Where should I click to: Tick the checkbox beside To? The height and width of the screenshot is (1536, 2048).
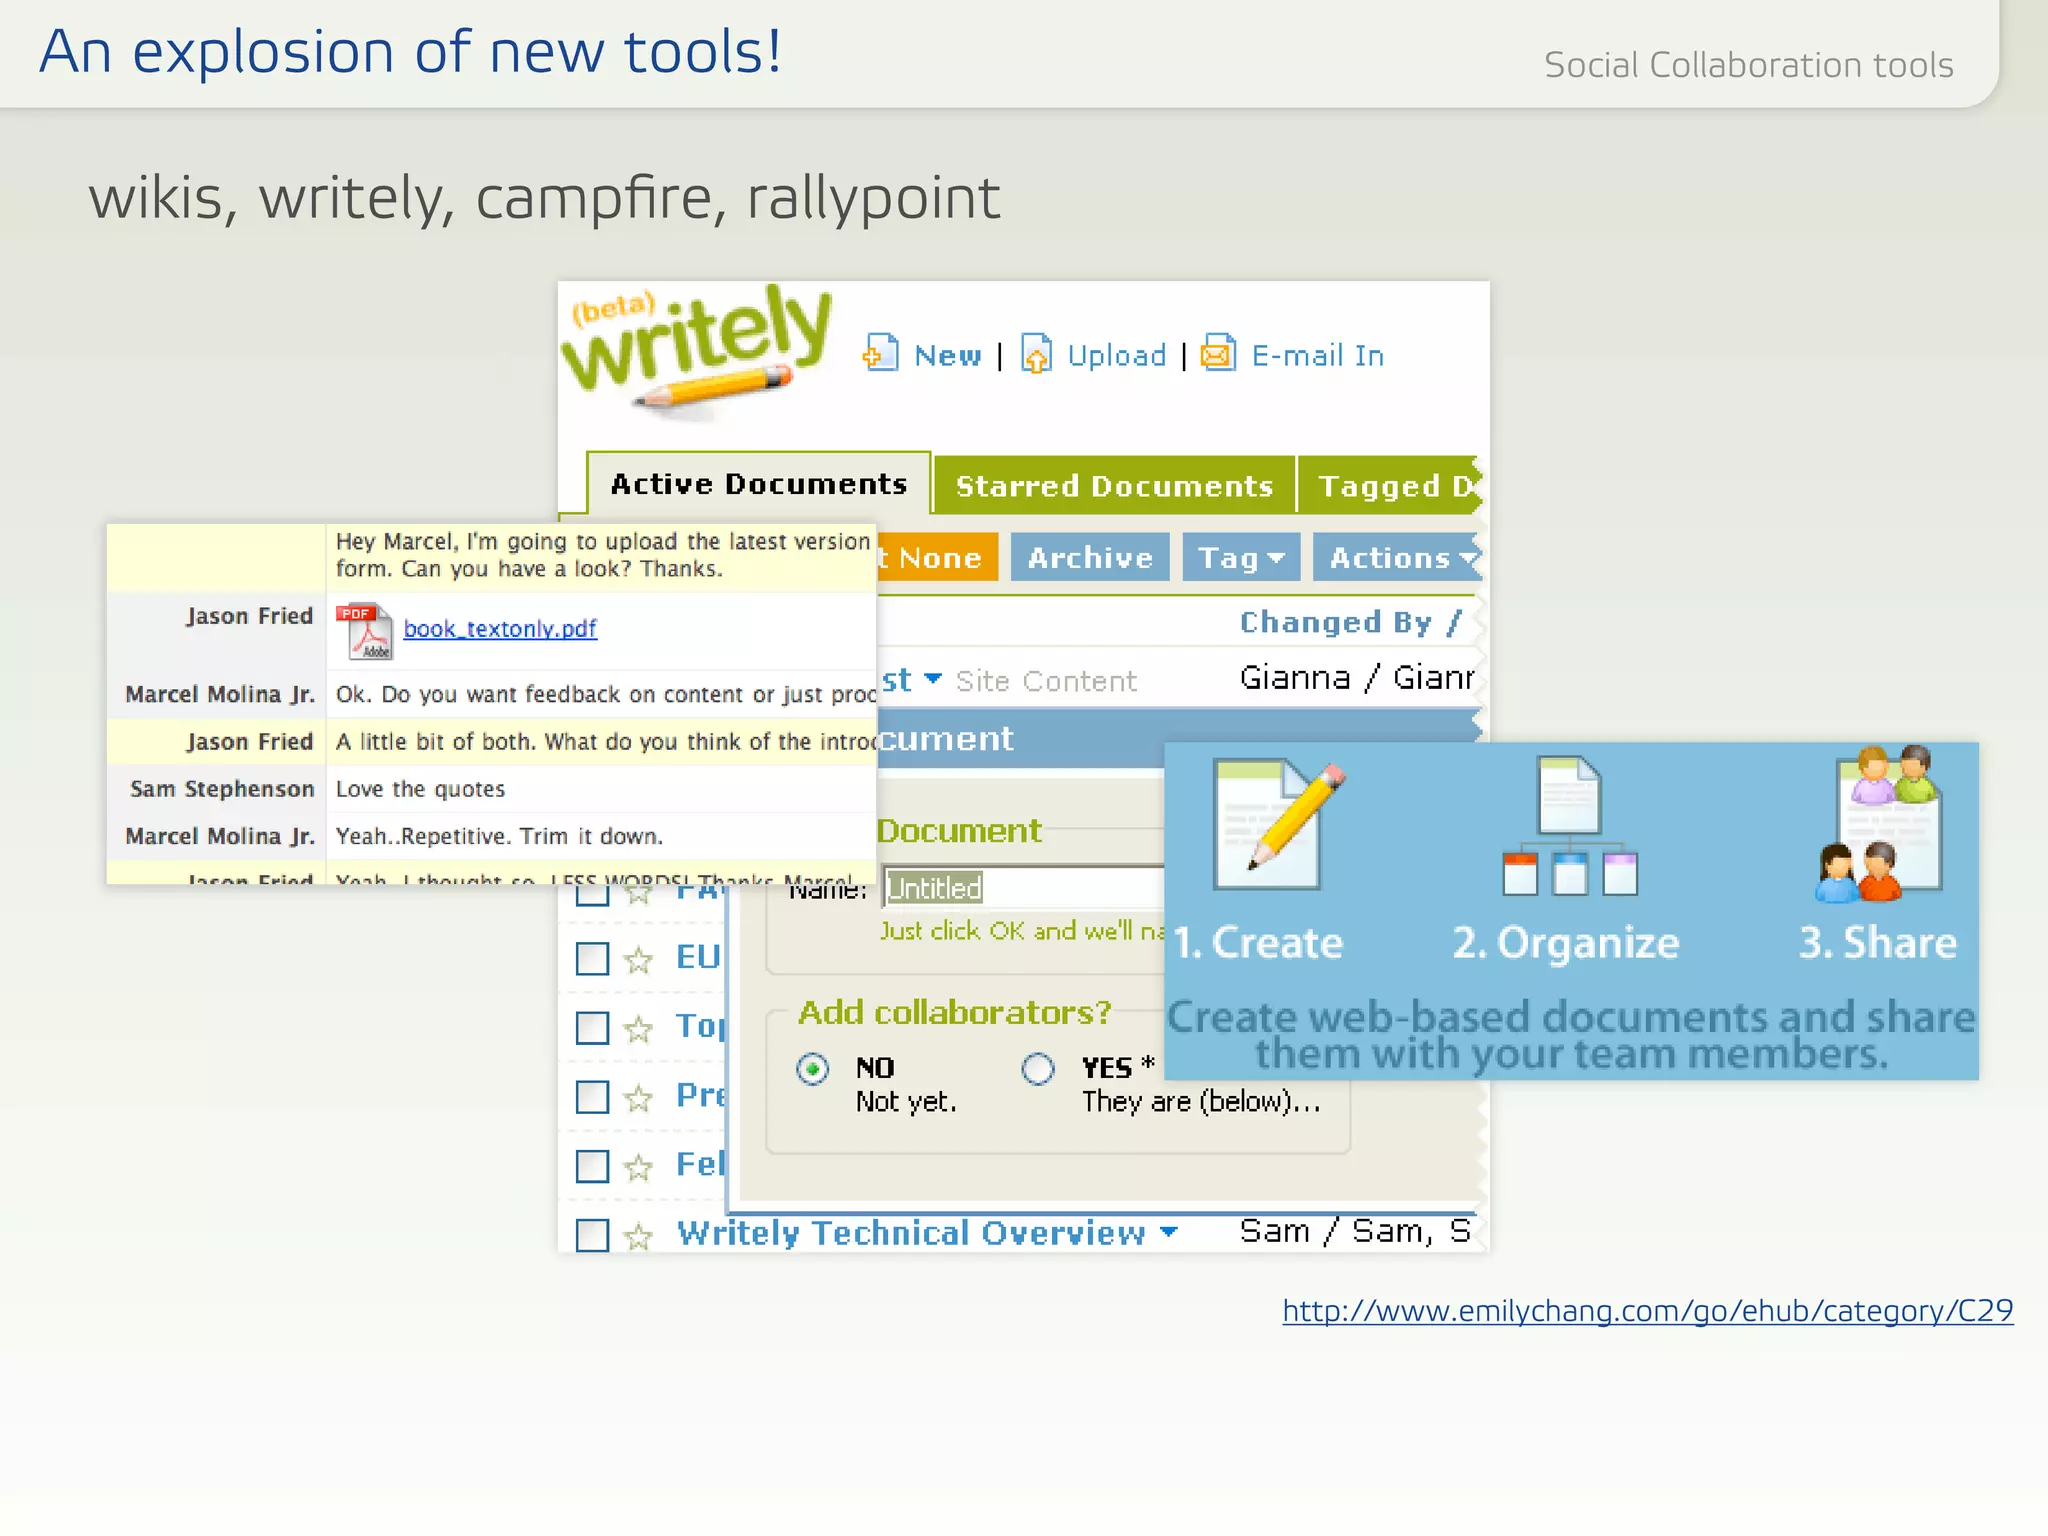[x=592, y=1027]
